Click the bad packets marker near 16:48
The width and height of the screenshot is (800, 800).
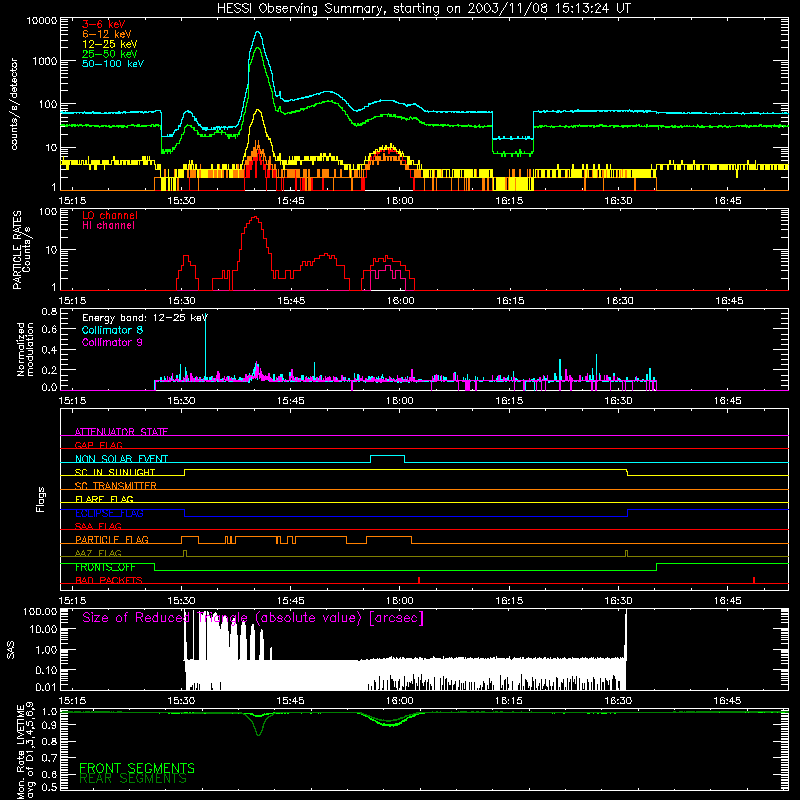pyautogui.click(x=754, y=580)
